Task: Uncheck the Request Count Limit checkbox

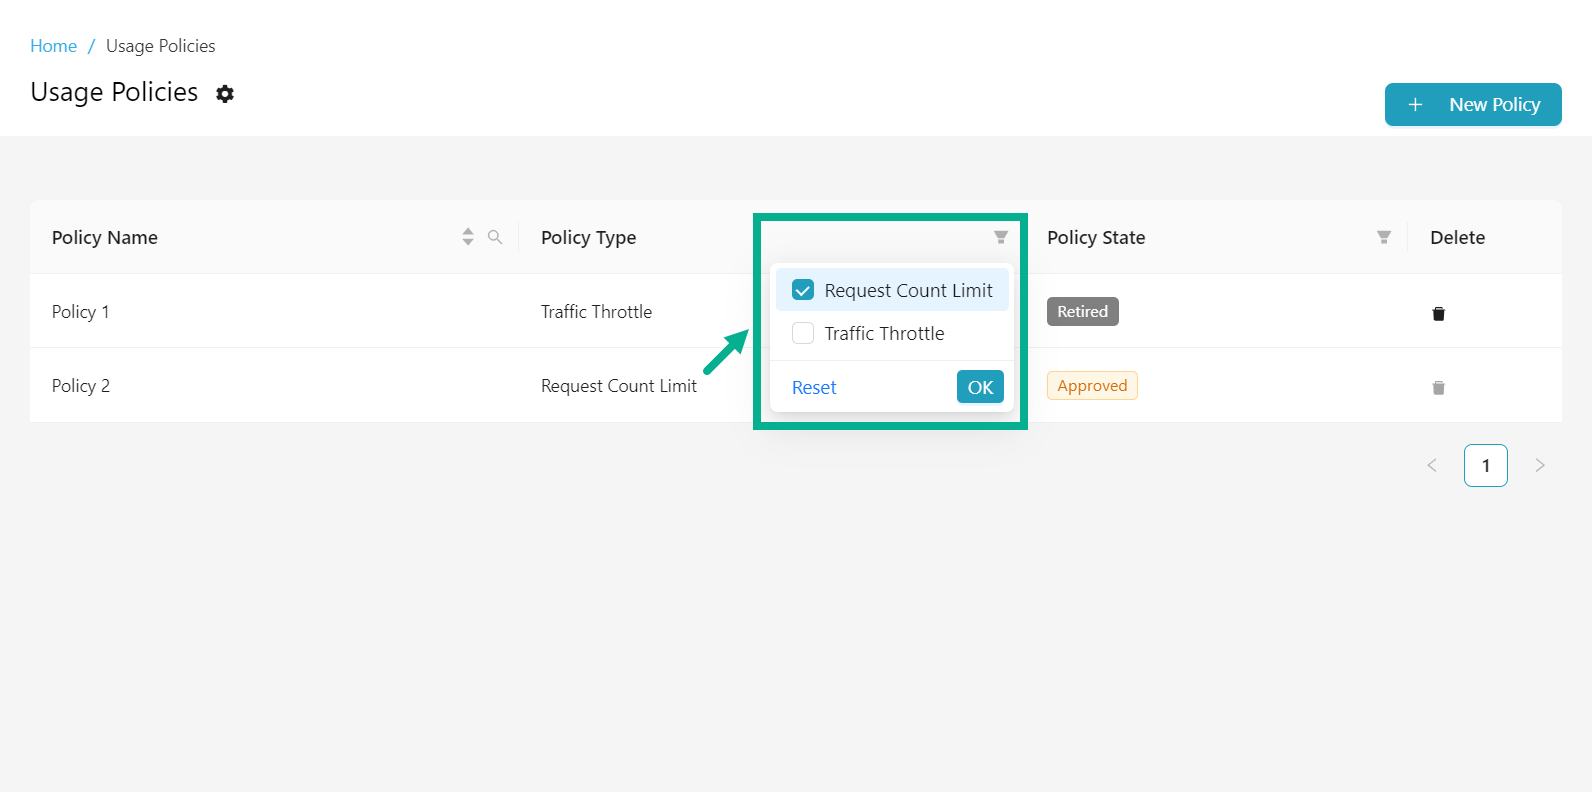Action: [803, 290]
